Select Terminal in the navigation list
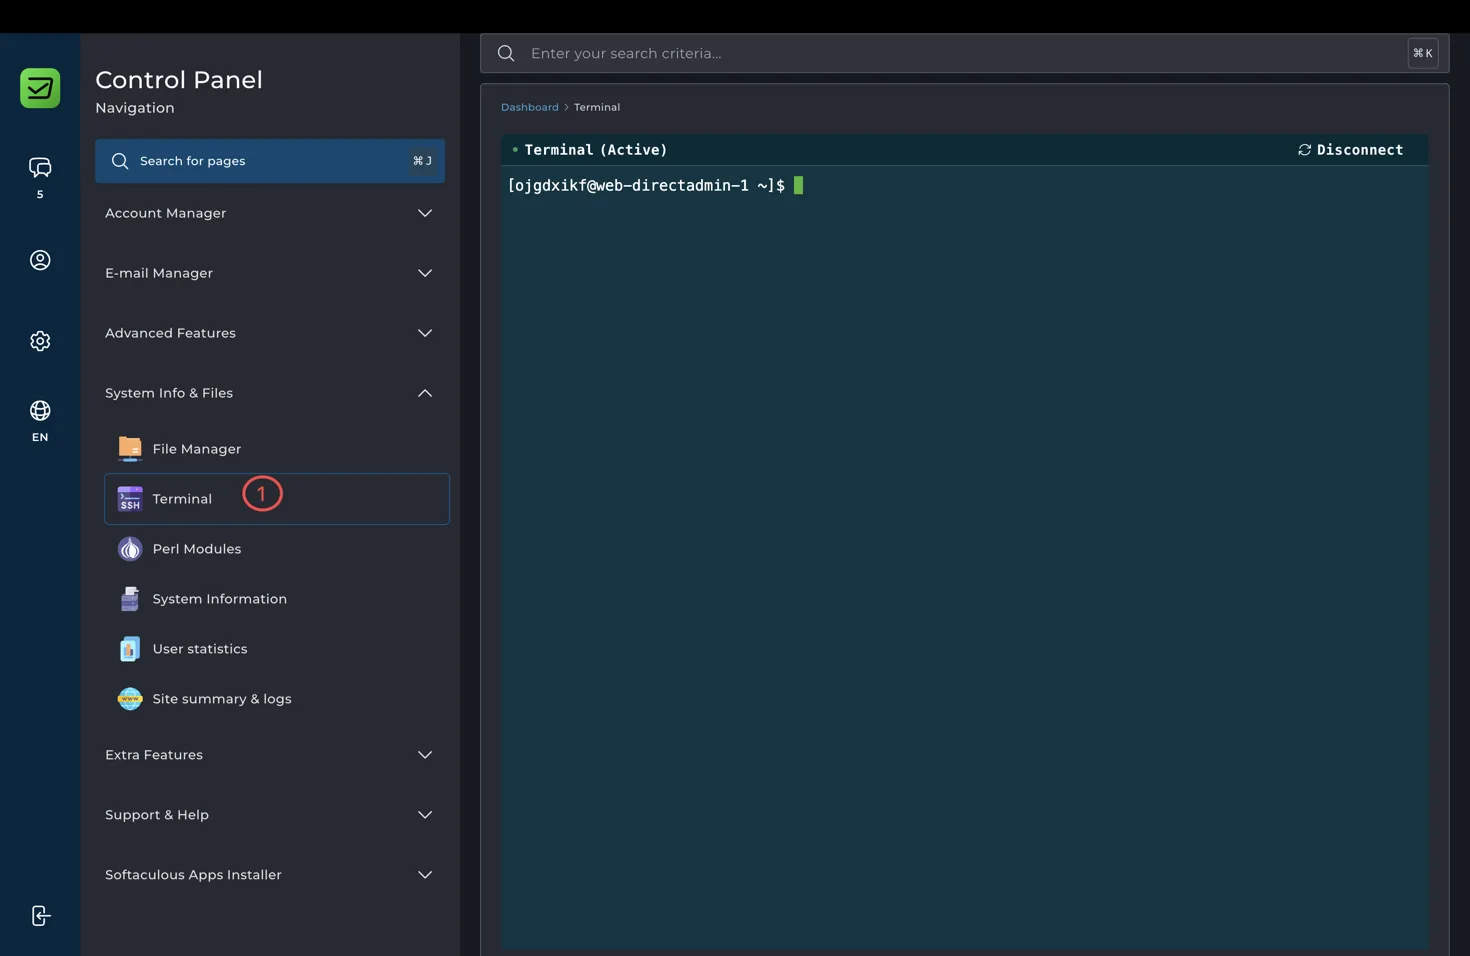This screenshot has height=956, width=1470. coord(277,499)
